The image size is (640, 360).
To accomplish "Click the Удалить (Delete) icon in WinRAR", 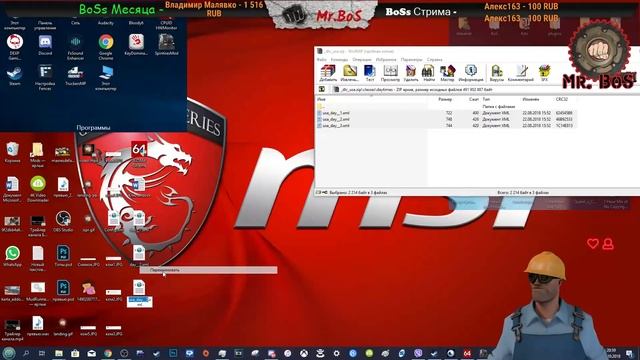I will [411, 73].
